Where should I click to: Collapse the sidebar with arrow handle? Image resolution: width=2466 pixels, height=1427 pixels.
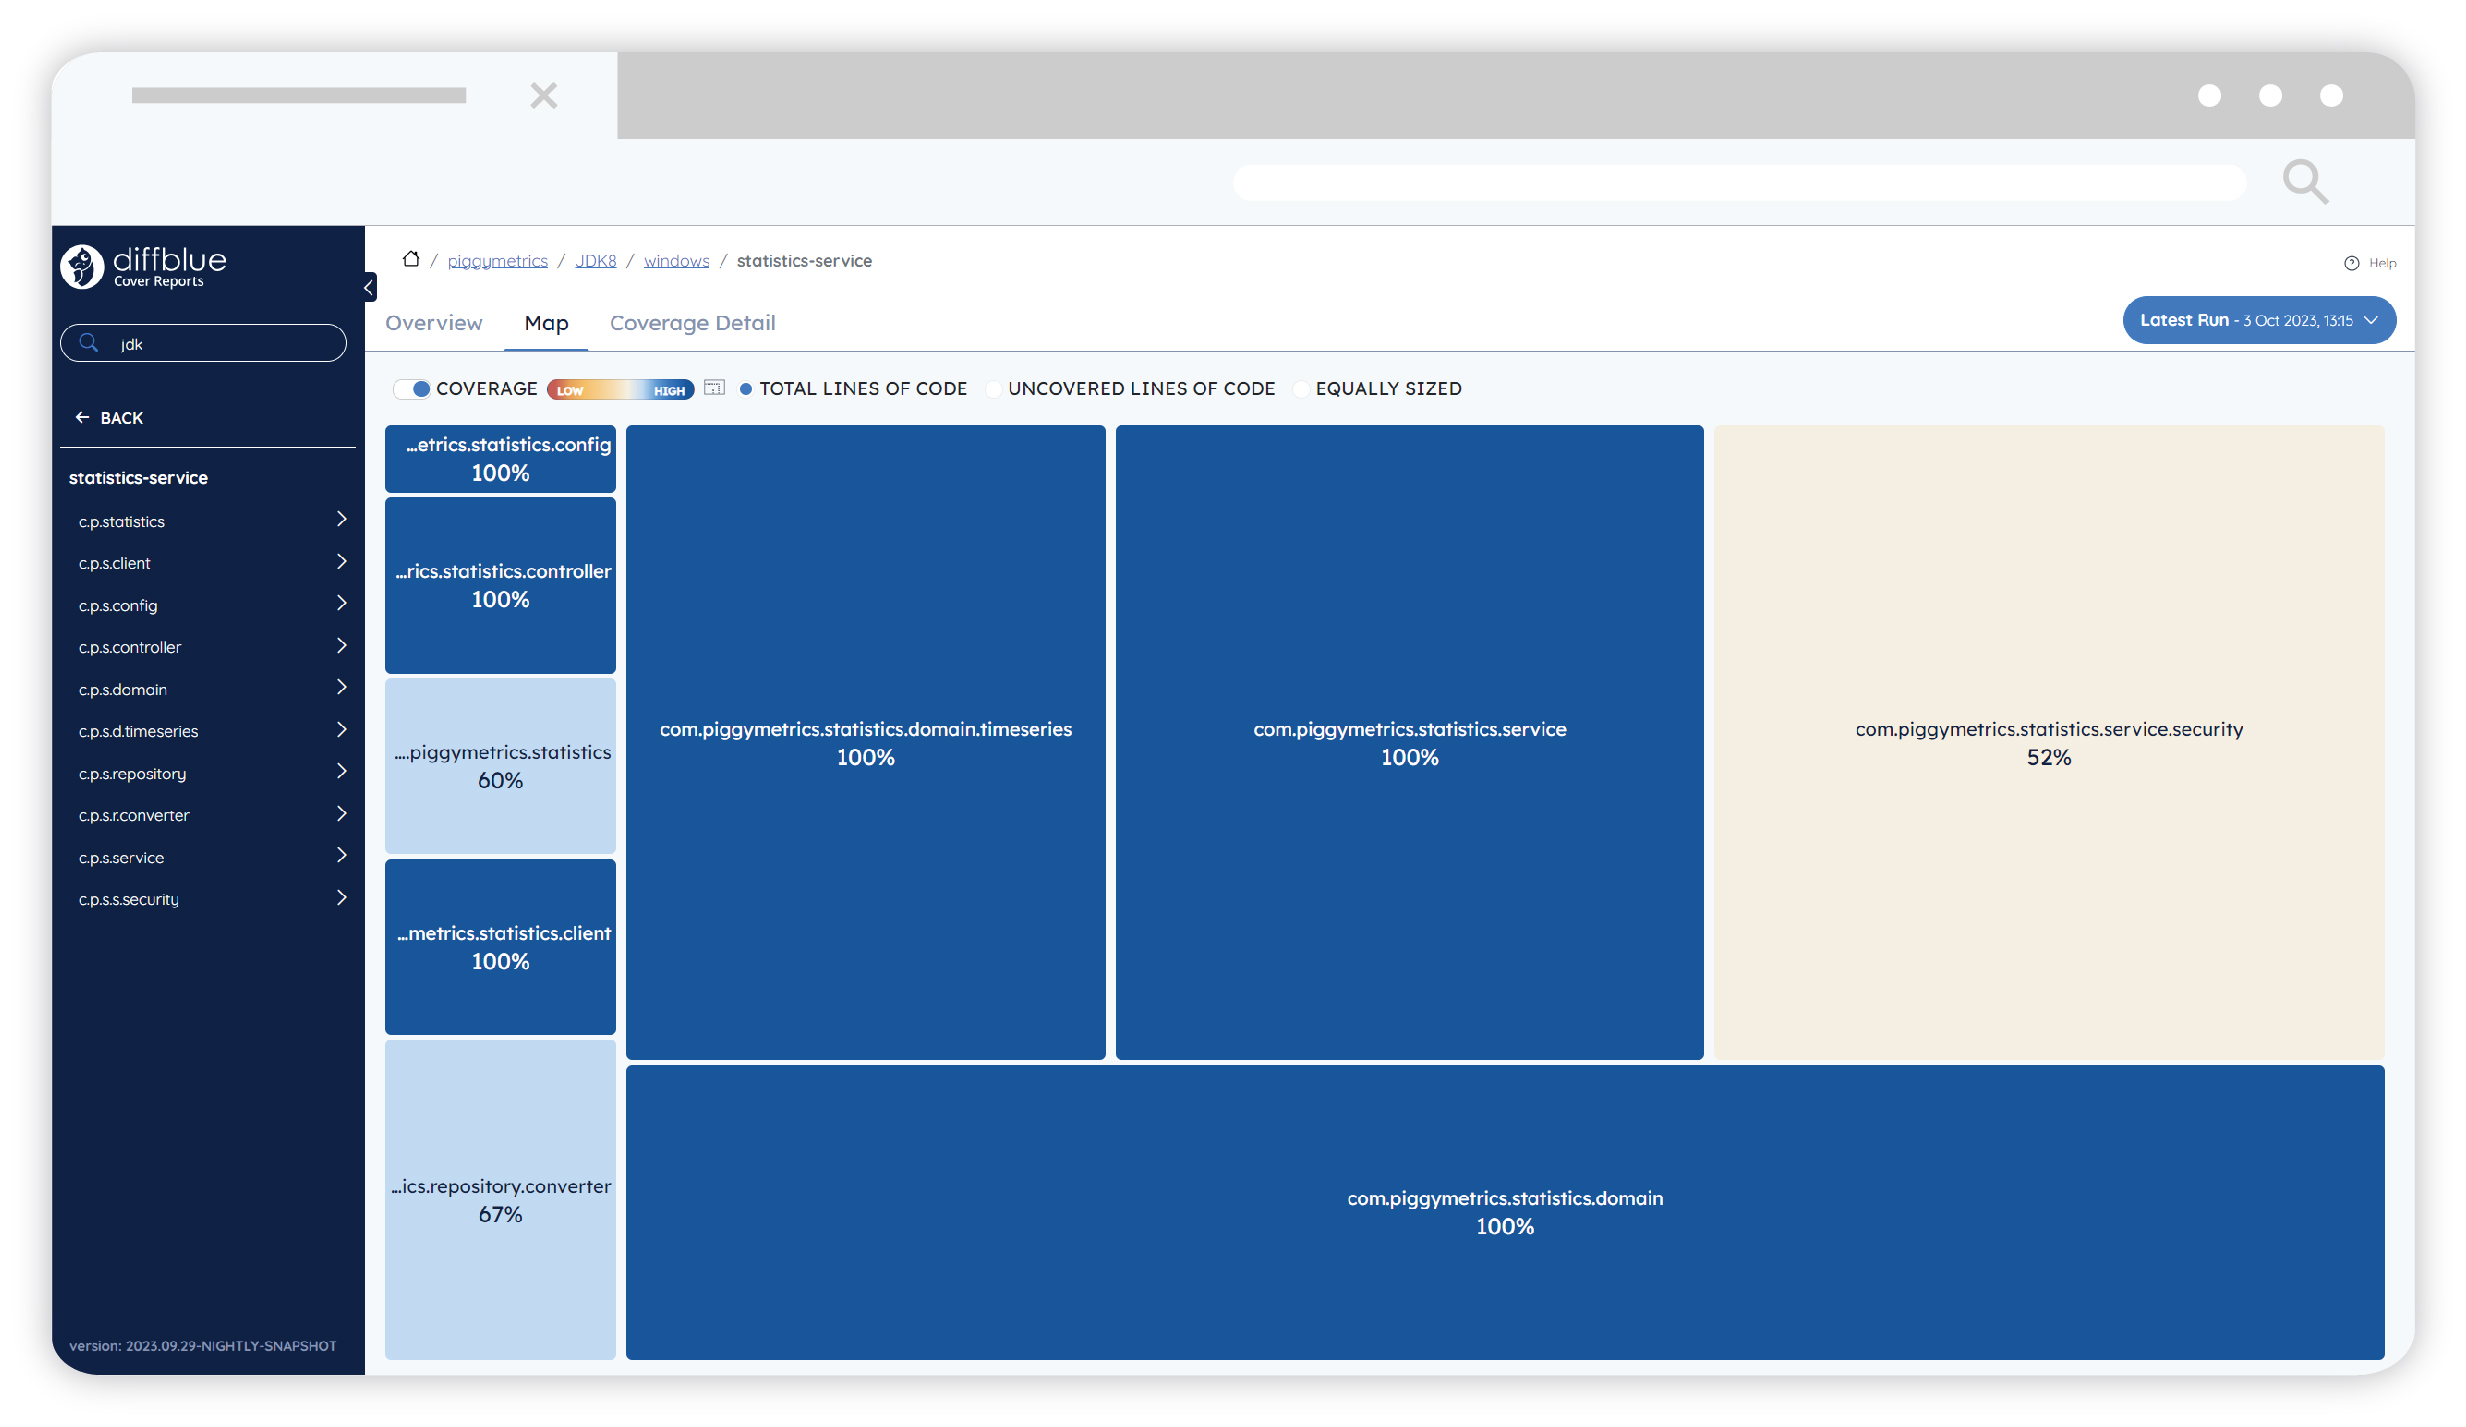pos(369,288)
